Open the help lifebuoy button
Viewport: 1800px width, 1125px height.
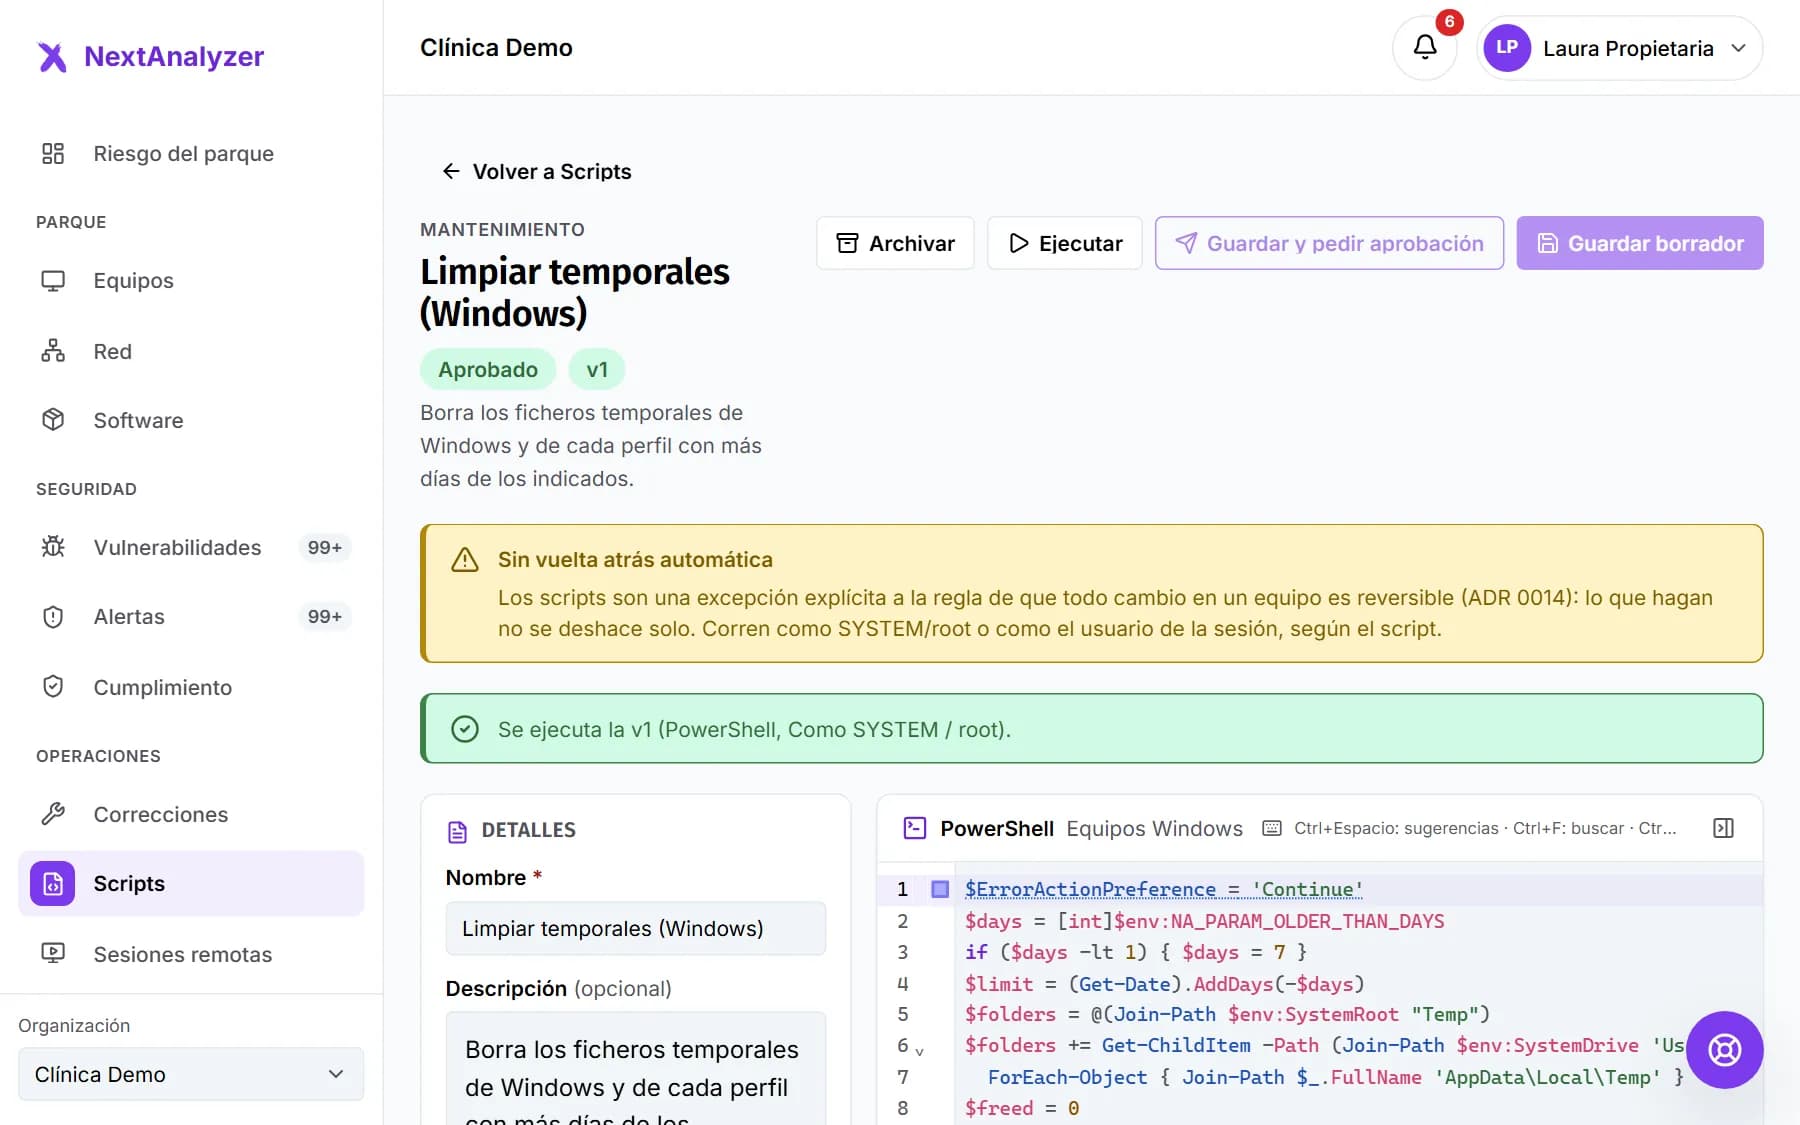coord(1724,1050)
